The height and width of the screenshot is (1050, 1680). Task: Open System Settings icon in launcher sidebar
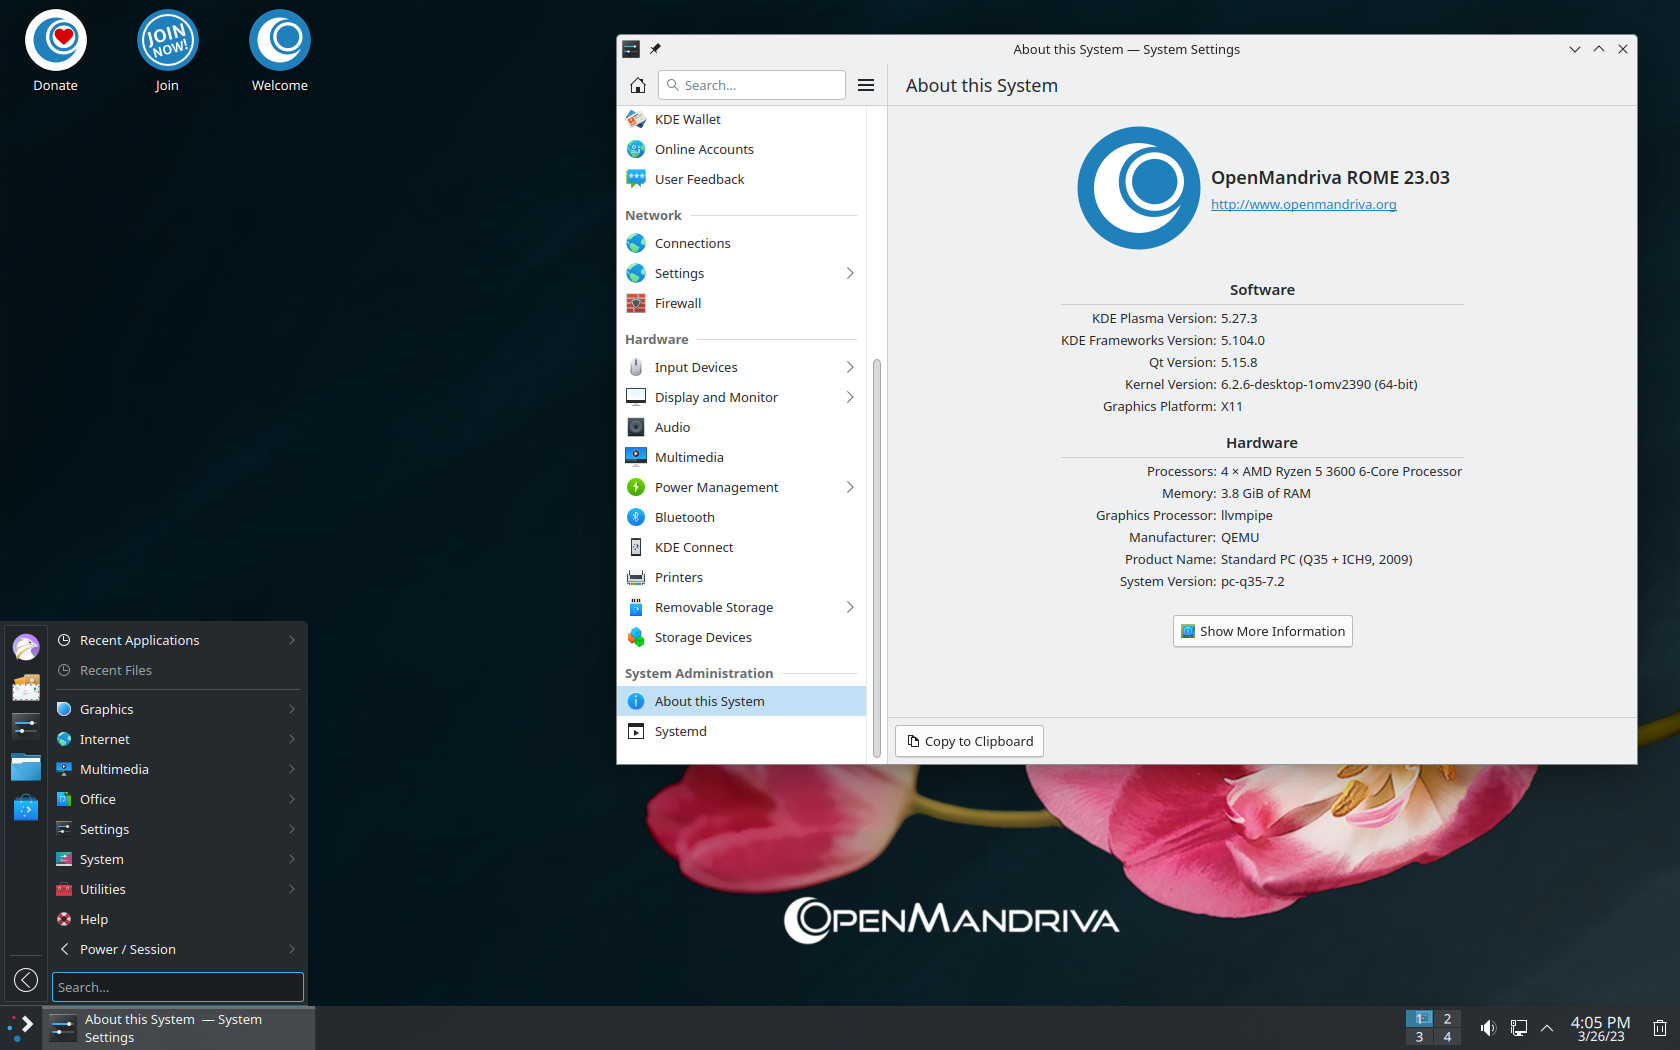[x=26, y=727]
